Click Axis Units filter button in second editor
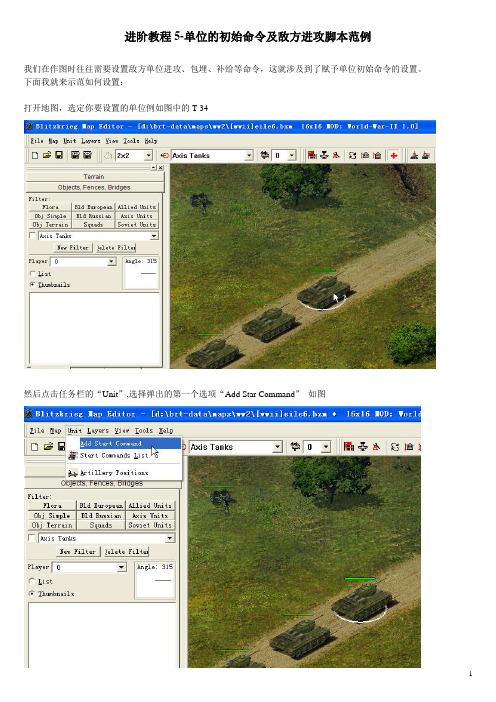 point(150,515)
